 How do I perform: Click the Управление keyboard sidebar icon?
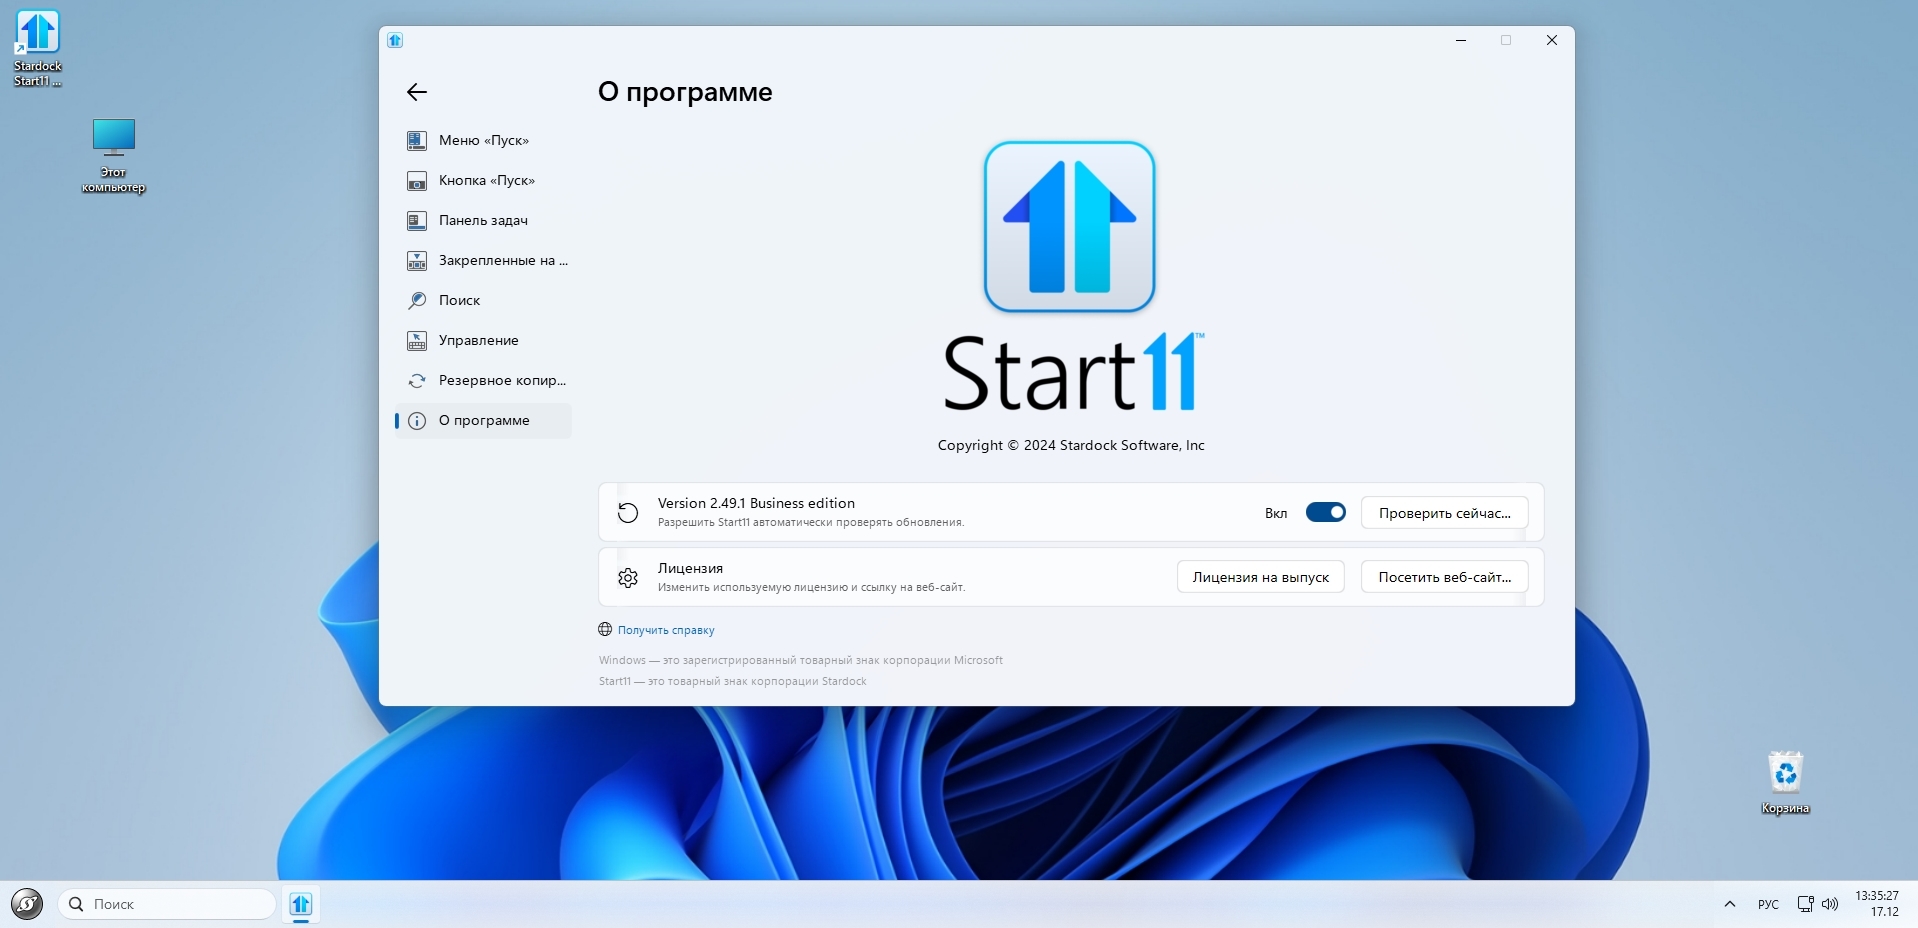pos(417,341)
